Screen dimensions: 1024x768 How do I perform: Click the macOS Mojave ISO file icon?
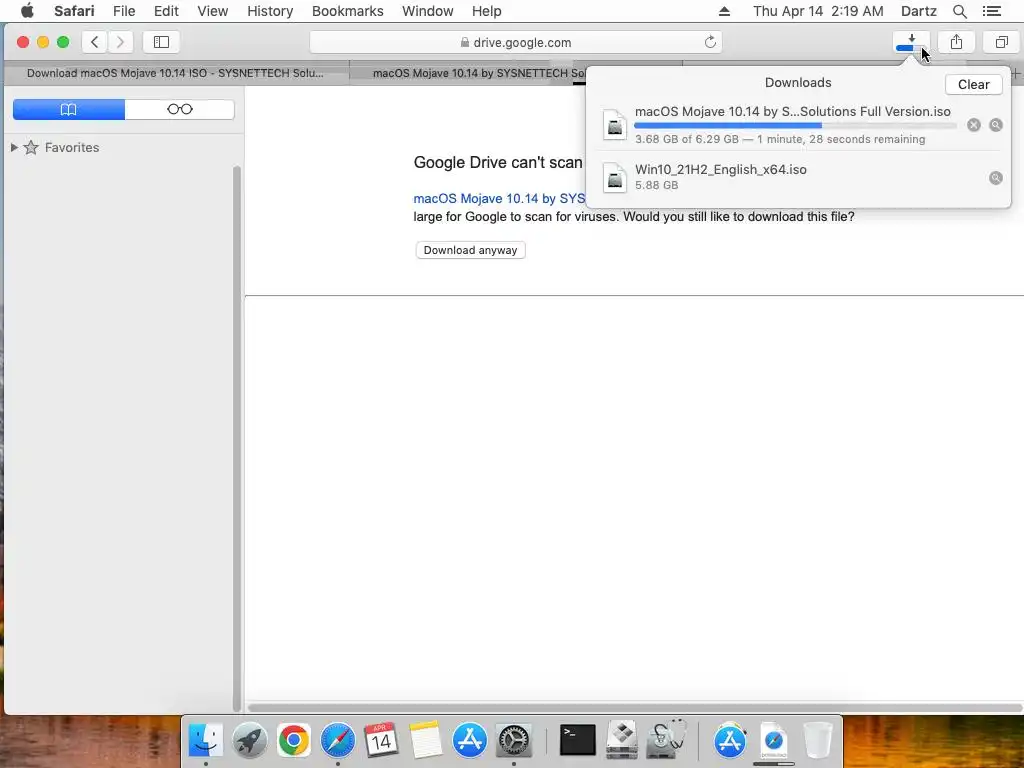(615, 125)
